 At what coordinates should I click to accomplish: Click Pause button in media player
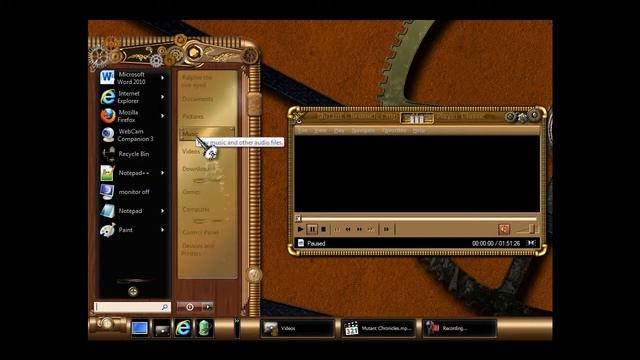[x=312, y=229]
